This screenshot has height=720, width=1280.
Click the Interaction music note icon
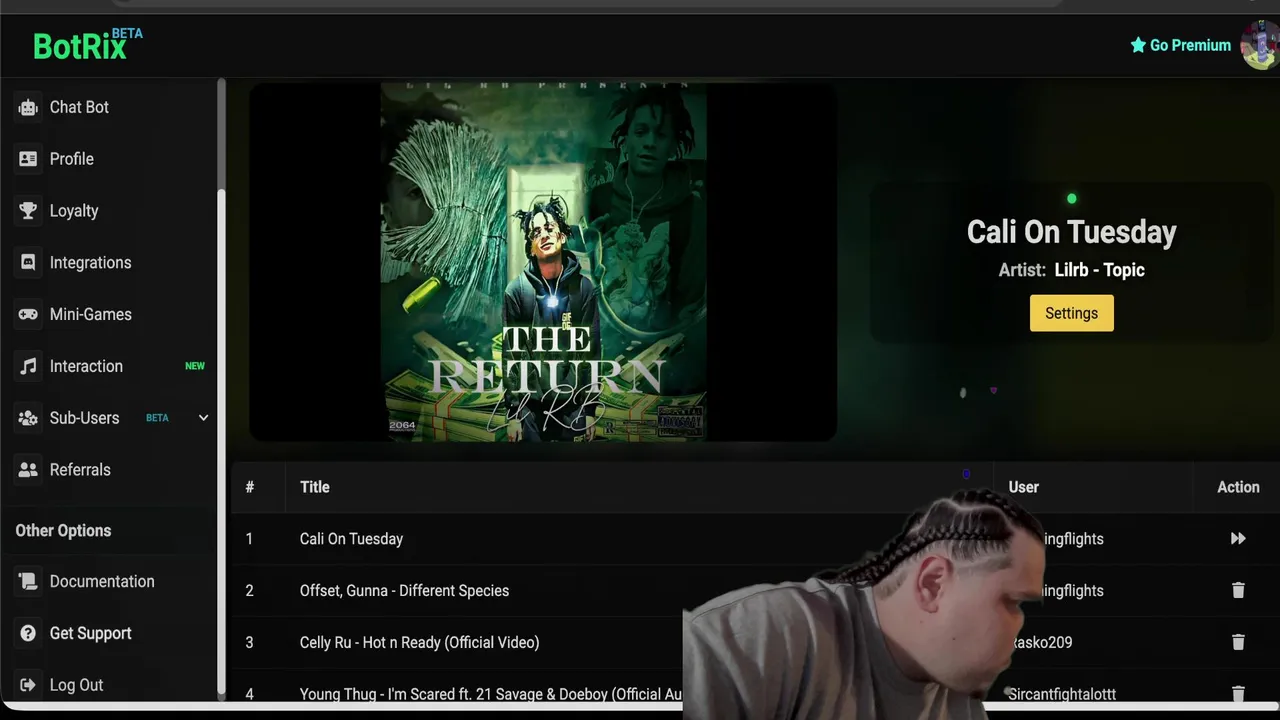[28, 366]
